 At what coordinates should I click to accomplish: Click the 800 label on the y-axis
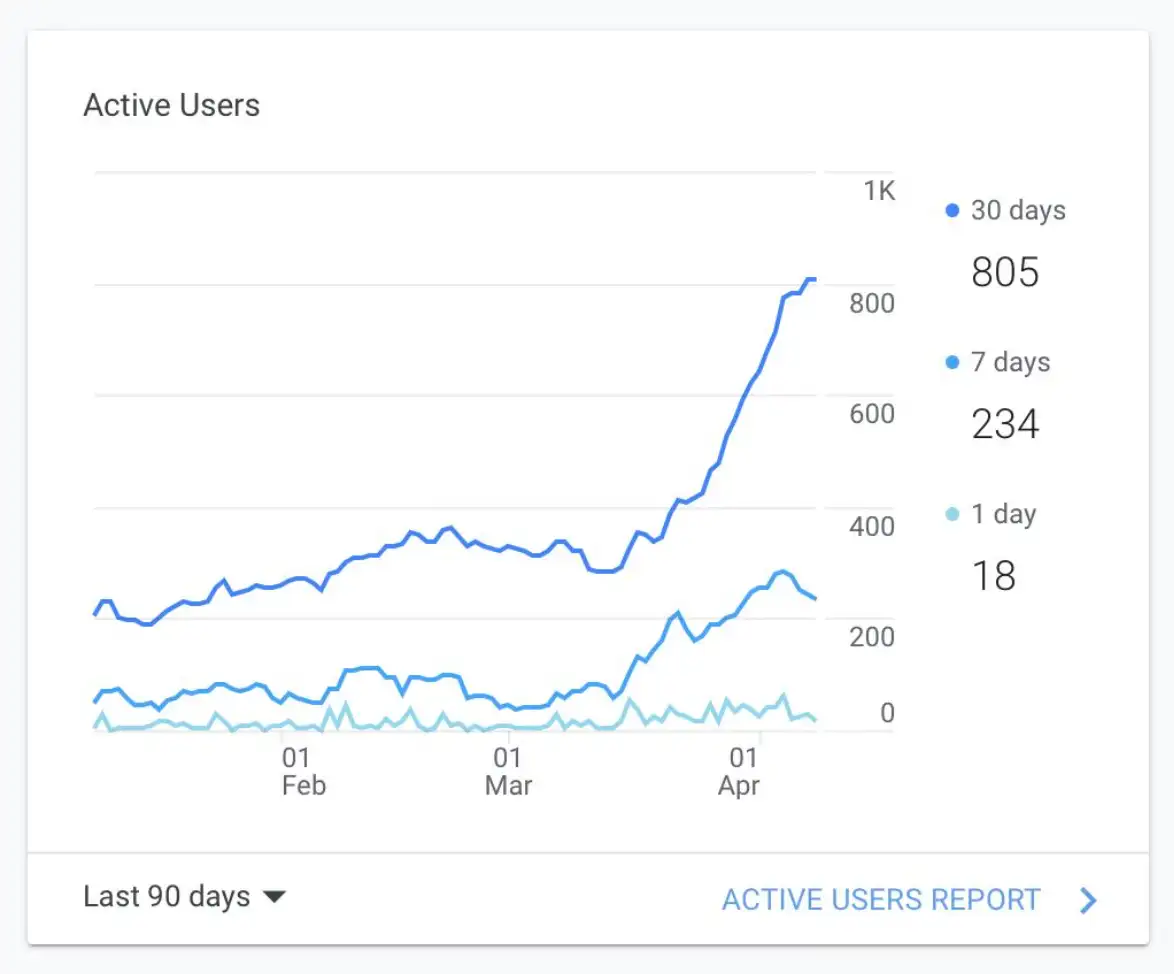click(871, 303)
